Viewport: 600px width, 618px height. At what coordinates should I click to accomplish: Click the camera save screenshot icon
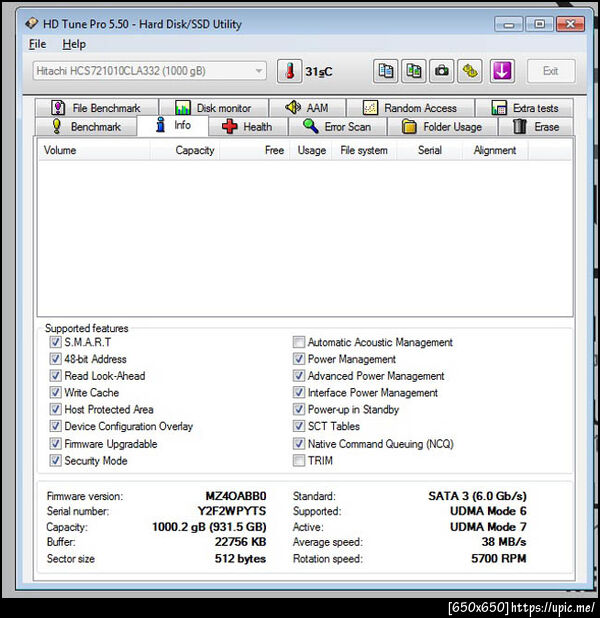tap(442, 71)
